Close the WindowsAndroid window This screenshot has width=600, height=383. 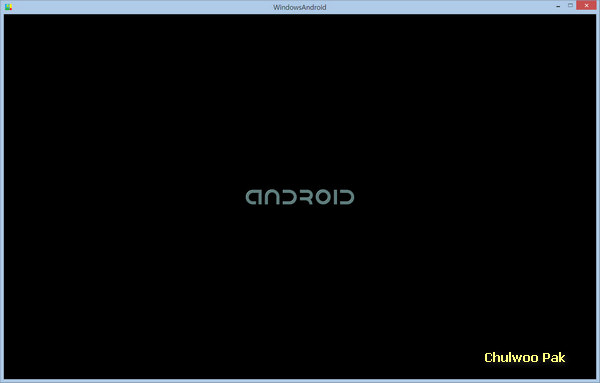[x=587, y=5]
